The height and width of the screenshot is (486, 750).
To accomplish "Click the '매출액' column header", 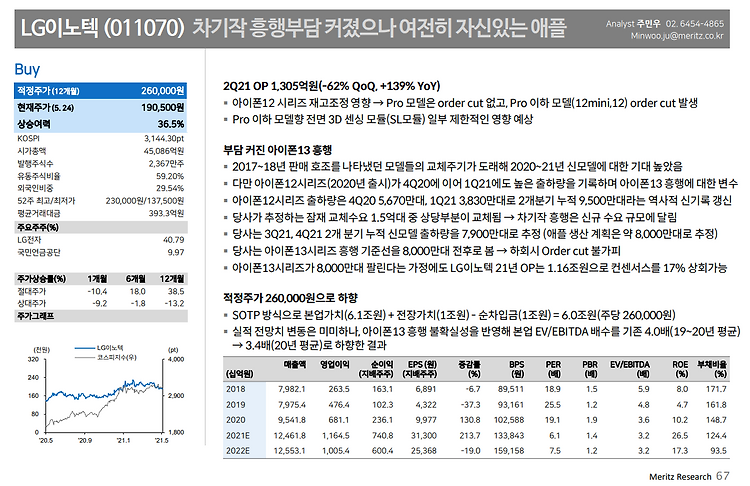I will [295, 364].
